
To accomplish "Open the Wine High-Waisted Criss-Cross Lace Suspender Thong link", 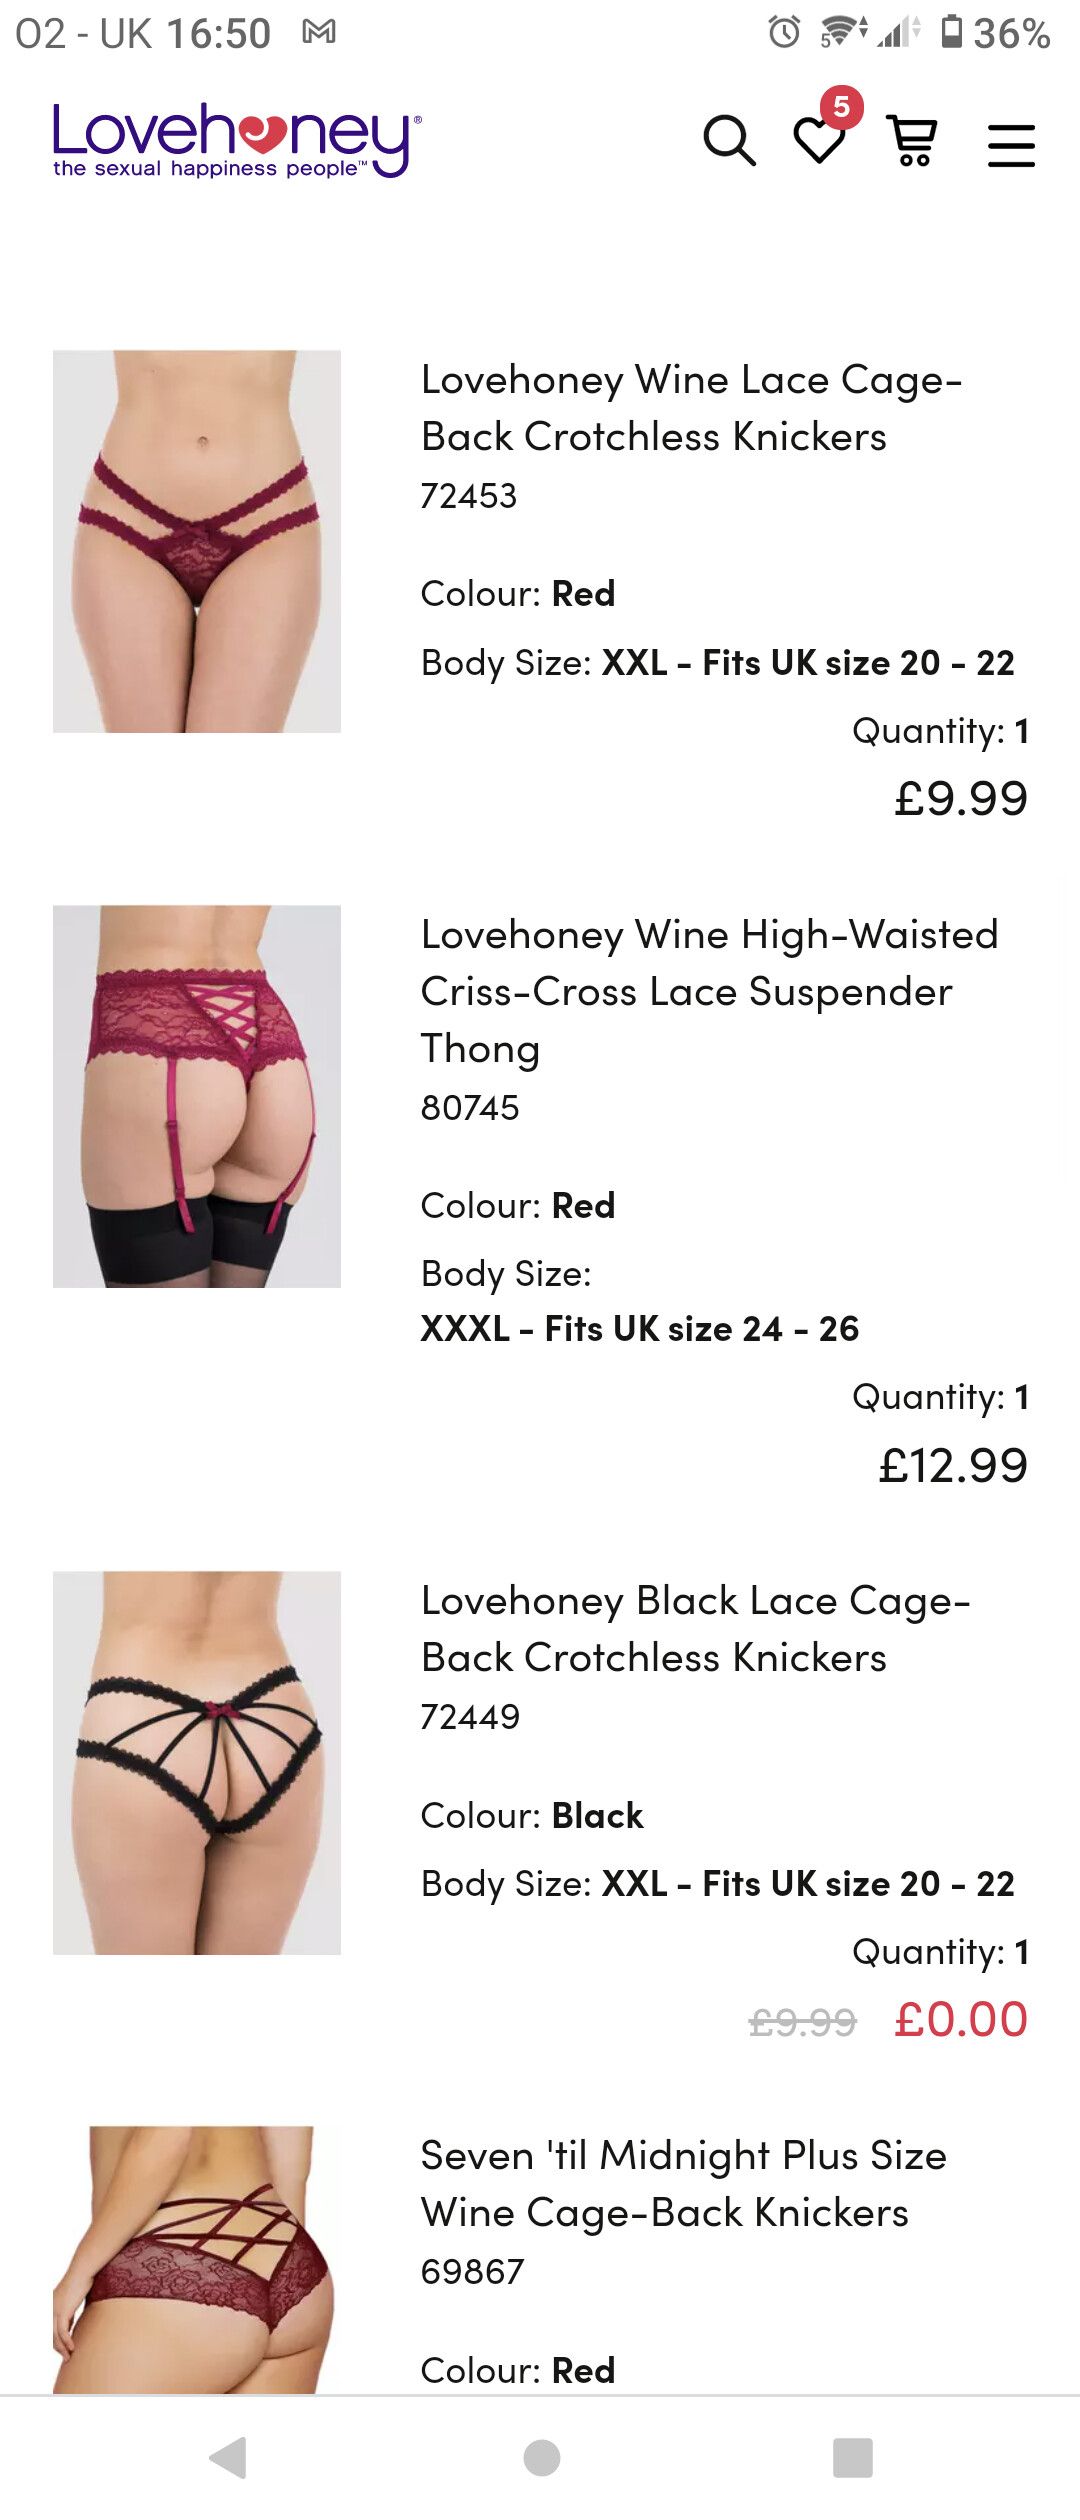I will pyautogui.click(x=709, y=991).
